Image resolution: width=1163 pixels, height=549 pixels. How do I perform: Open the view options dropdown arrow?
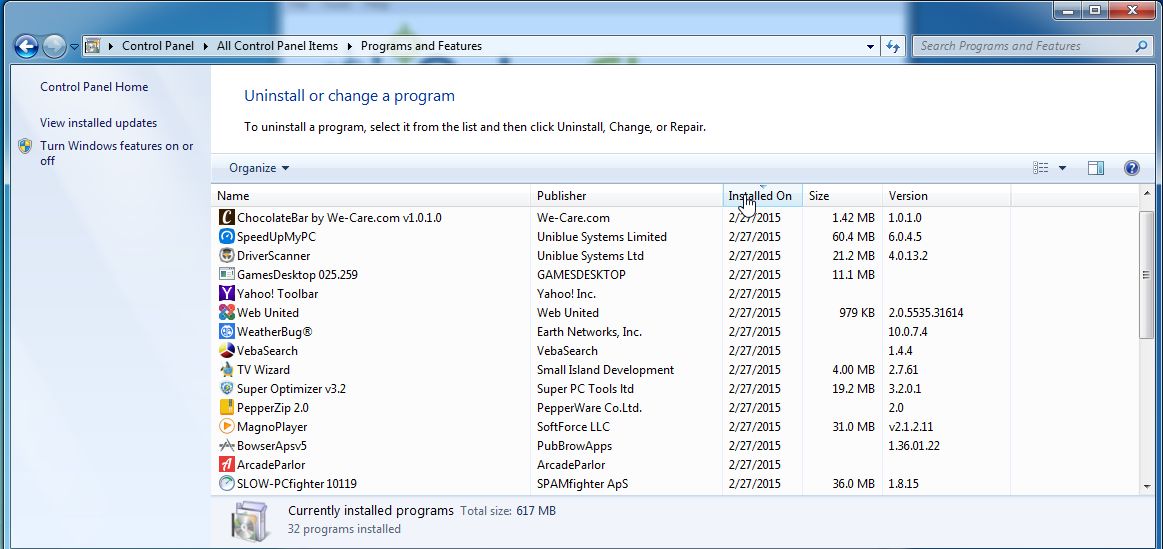pyautogui.click(x=1062, y=168)
